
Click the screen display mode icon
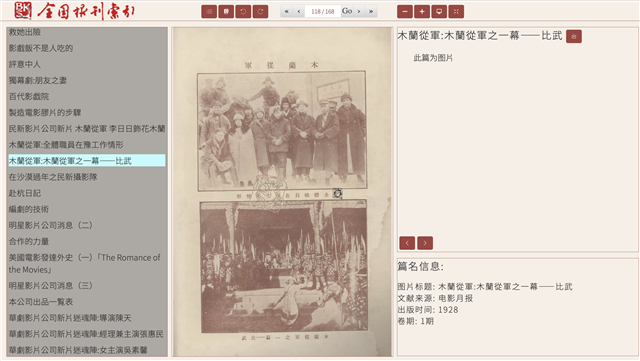(x=439, y=11)
